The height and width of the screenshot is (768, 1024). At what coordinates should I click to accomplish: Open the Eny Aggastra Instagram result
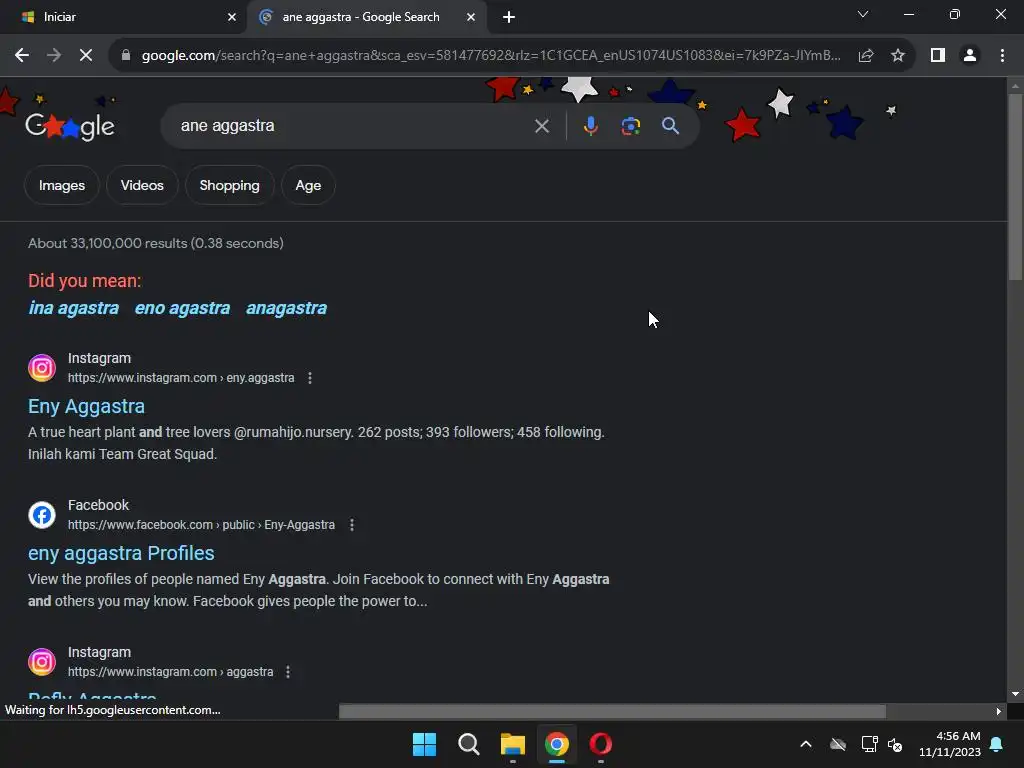[x=86, y=406]
